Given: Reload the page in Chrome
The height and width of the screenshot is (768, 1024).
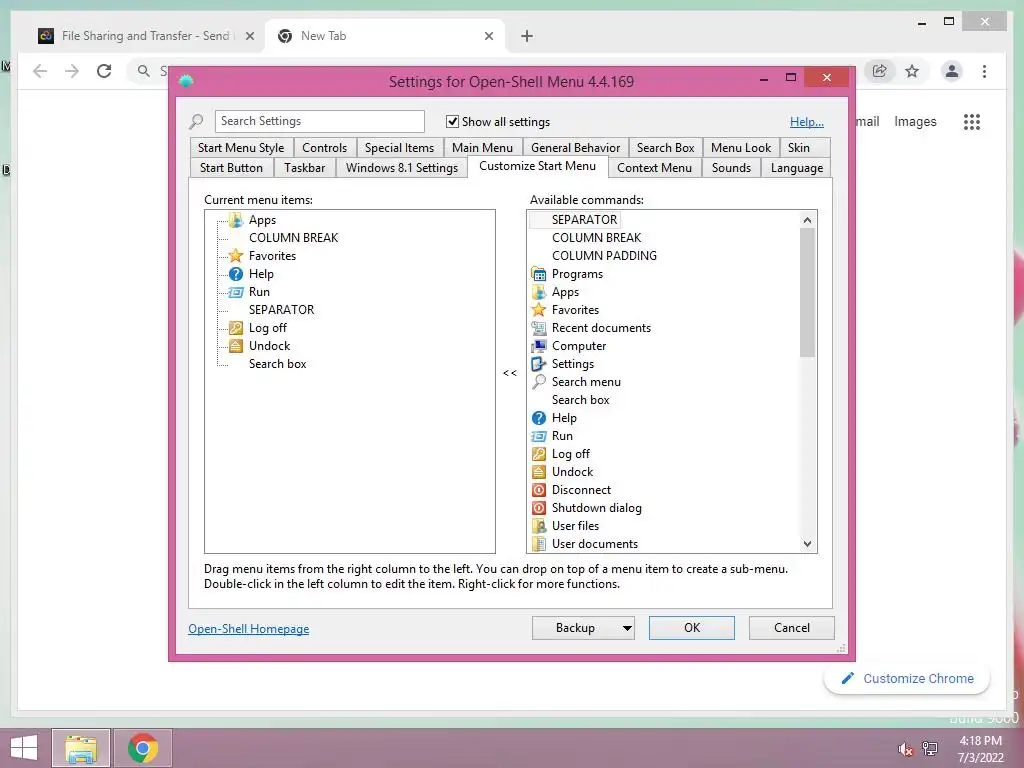Looking at the screenshot, I should click(x=104, y=71).
